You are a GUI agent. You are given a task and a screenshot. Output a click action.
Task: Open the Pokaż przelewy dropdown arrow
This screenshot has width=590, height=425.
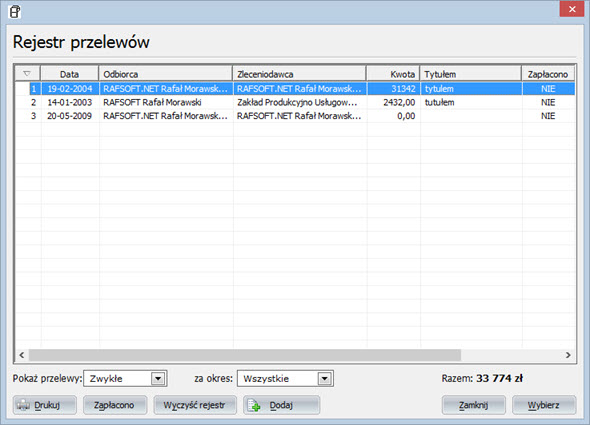[x=158, y=379]
